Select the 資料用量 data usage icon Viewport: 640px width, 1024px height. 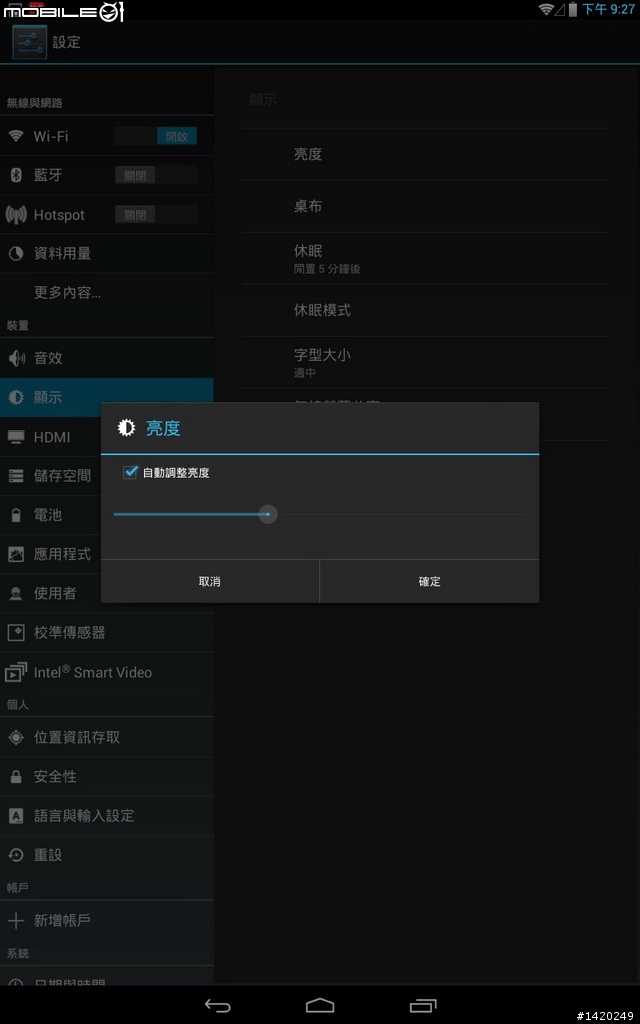(16, 253)
